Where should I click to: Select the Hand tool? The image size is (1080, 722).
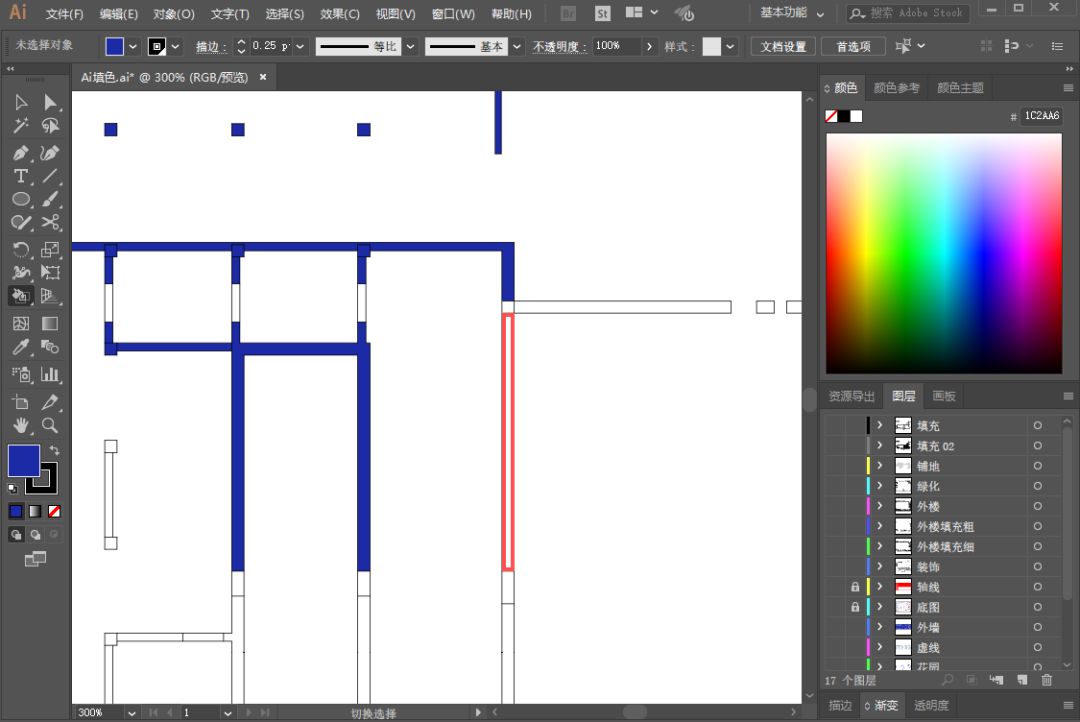[21, 425]
